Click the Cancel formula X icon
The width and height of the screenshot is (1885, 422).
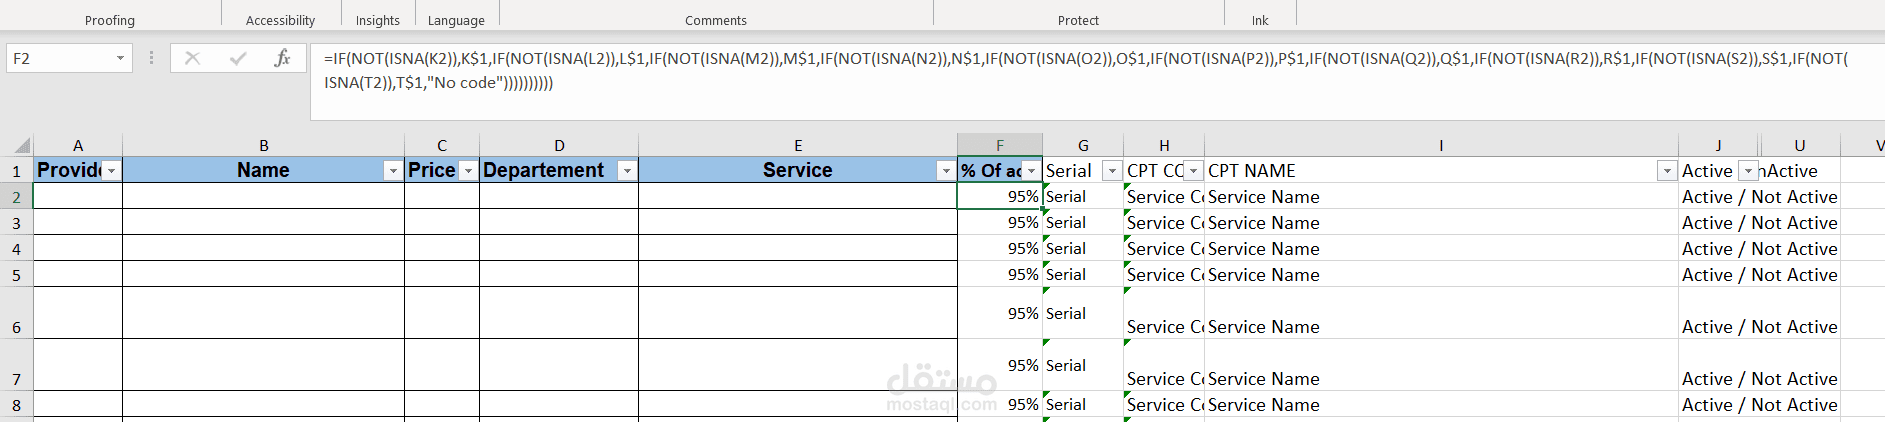click(x=192, y=58)
